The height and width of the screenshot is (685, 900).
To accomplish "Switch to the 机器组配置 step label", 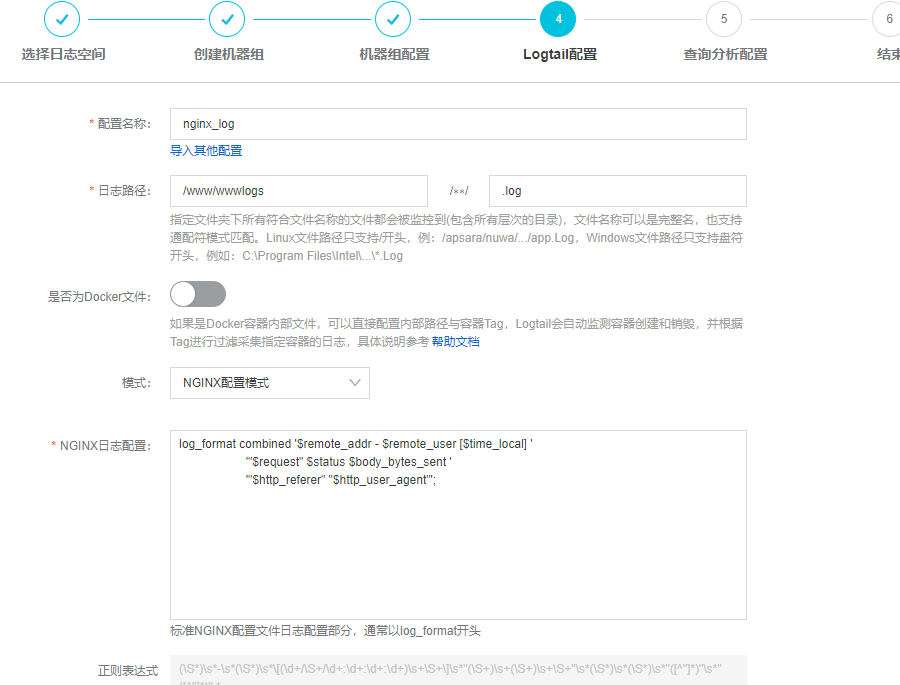I will click(394, 54).
